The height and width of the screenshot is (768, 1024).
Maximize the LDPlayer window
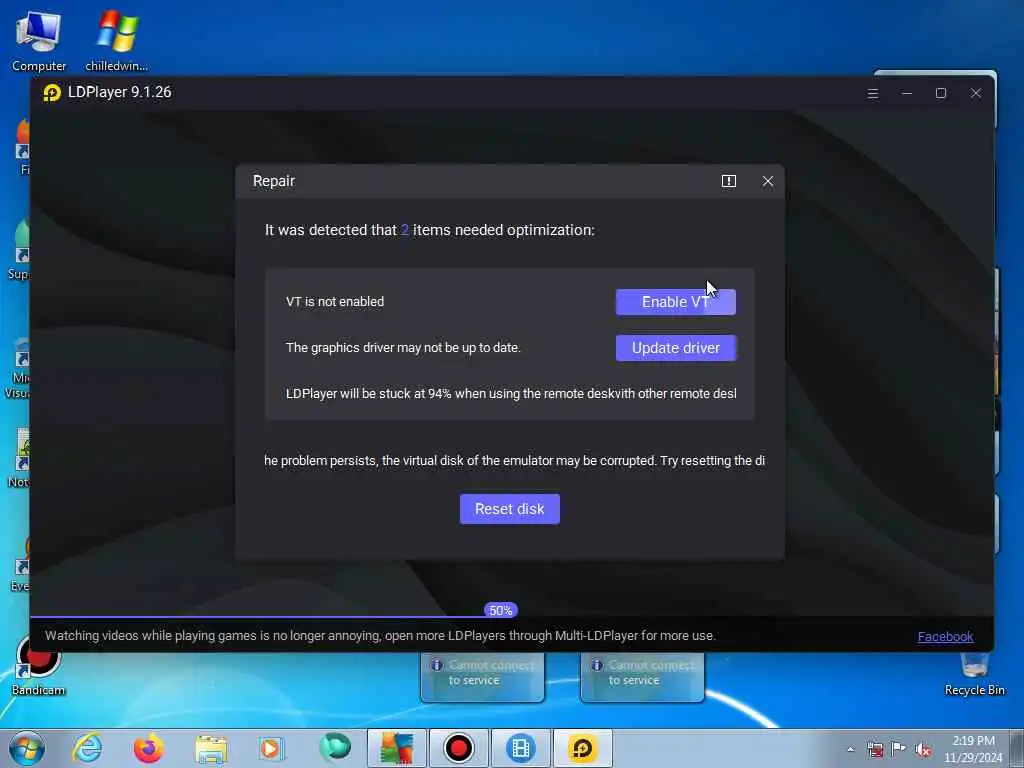pyautogui.click(x=940, y=93)
